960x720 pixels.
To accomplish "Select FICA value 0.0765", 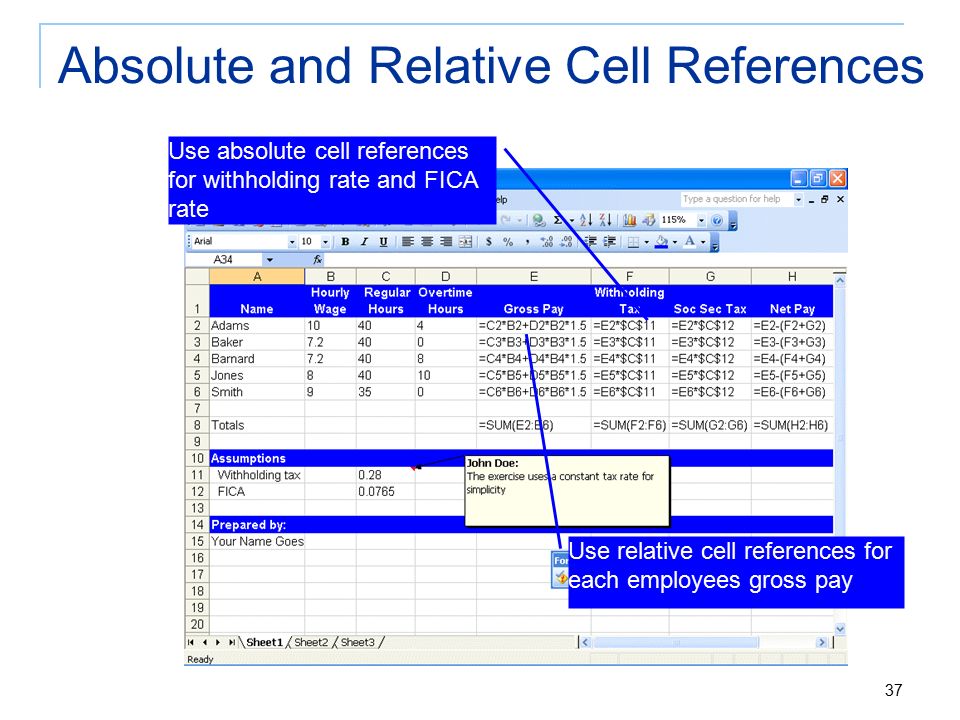I will (x=386, y=492).
